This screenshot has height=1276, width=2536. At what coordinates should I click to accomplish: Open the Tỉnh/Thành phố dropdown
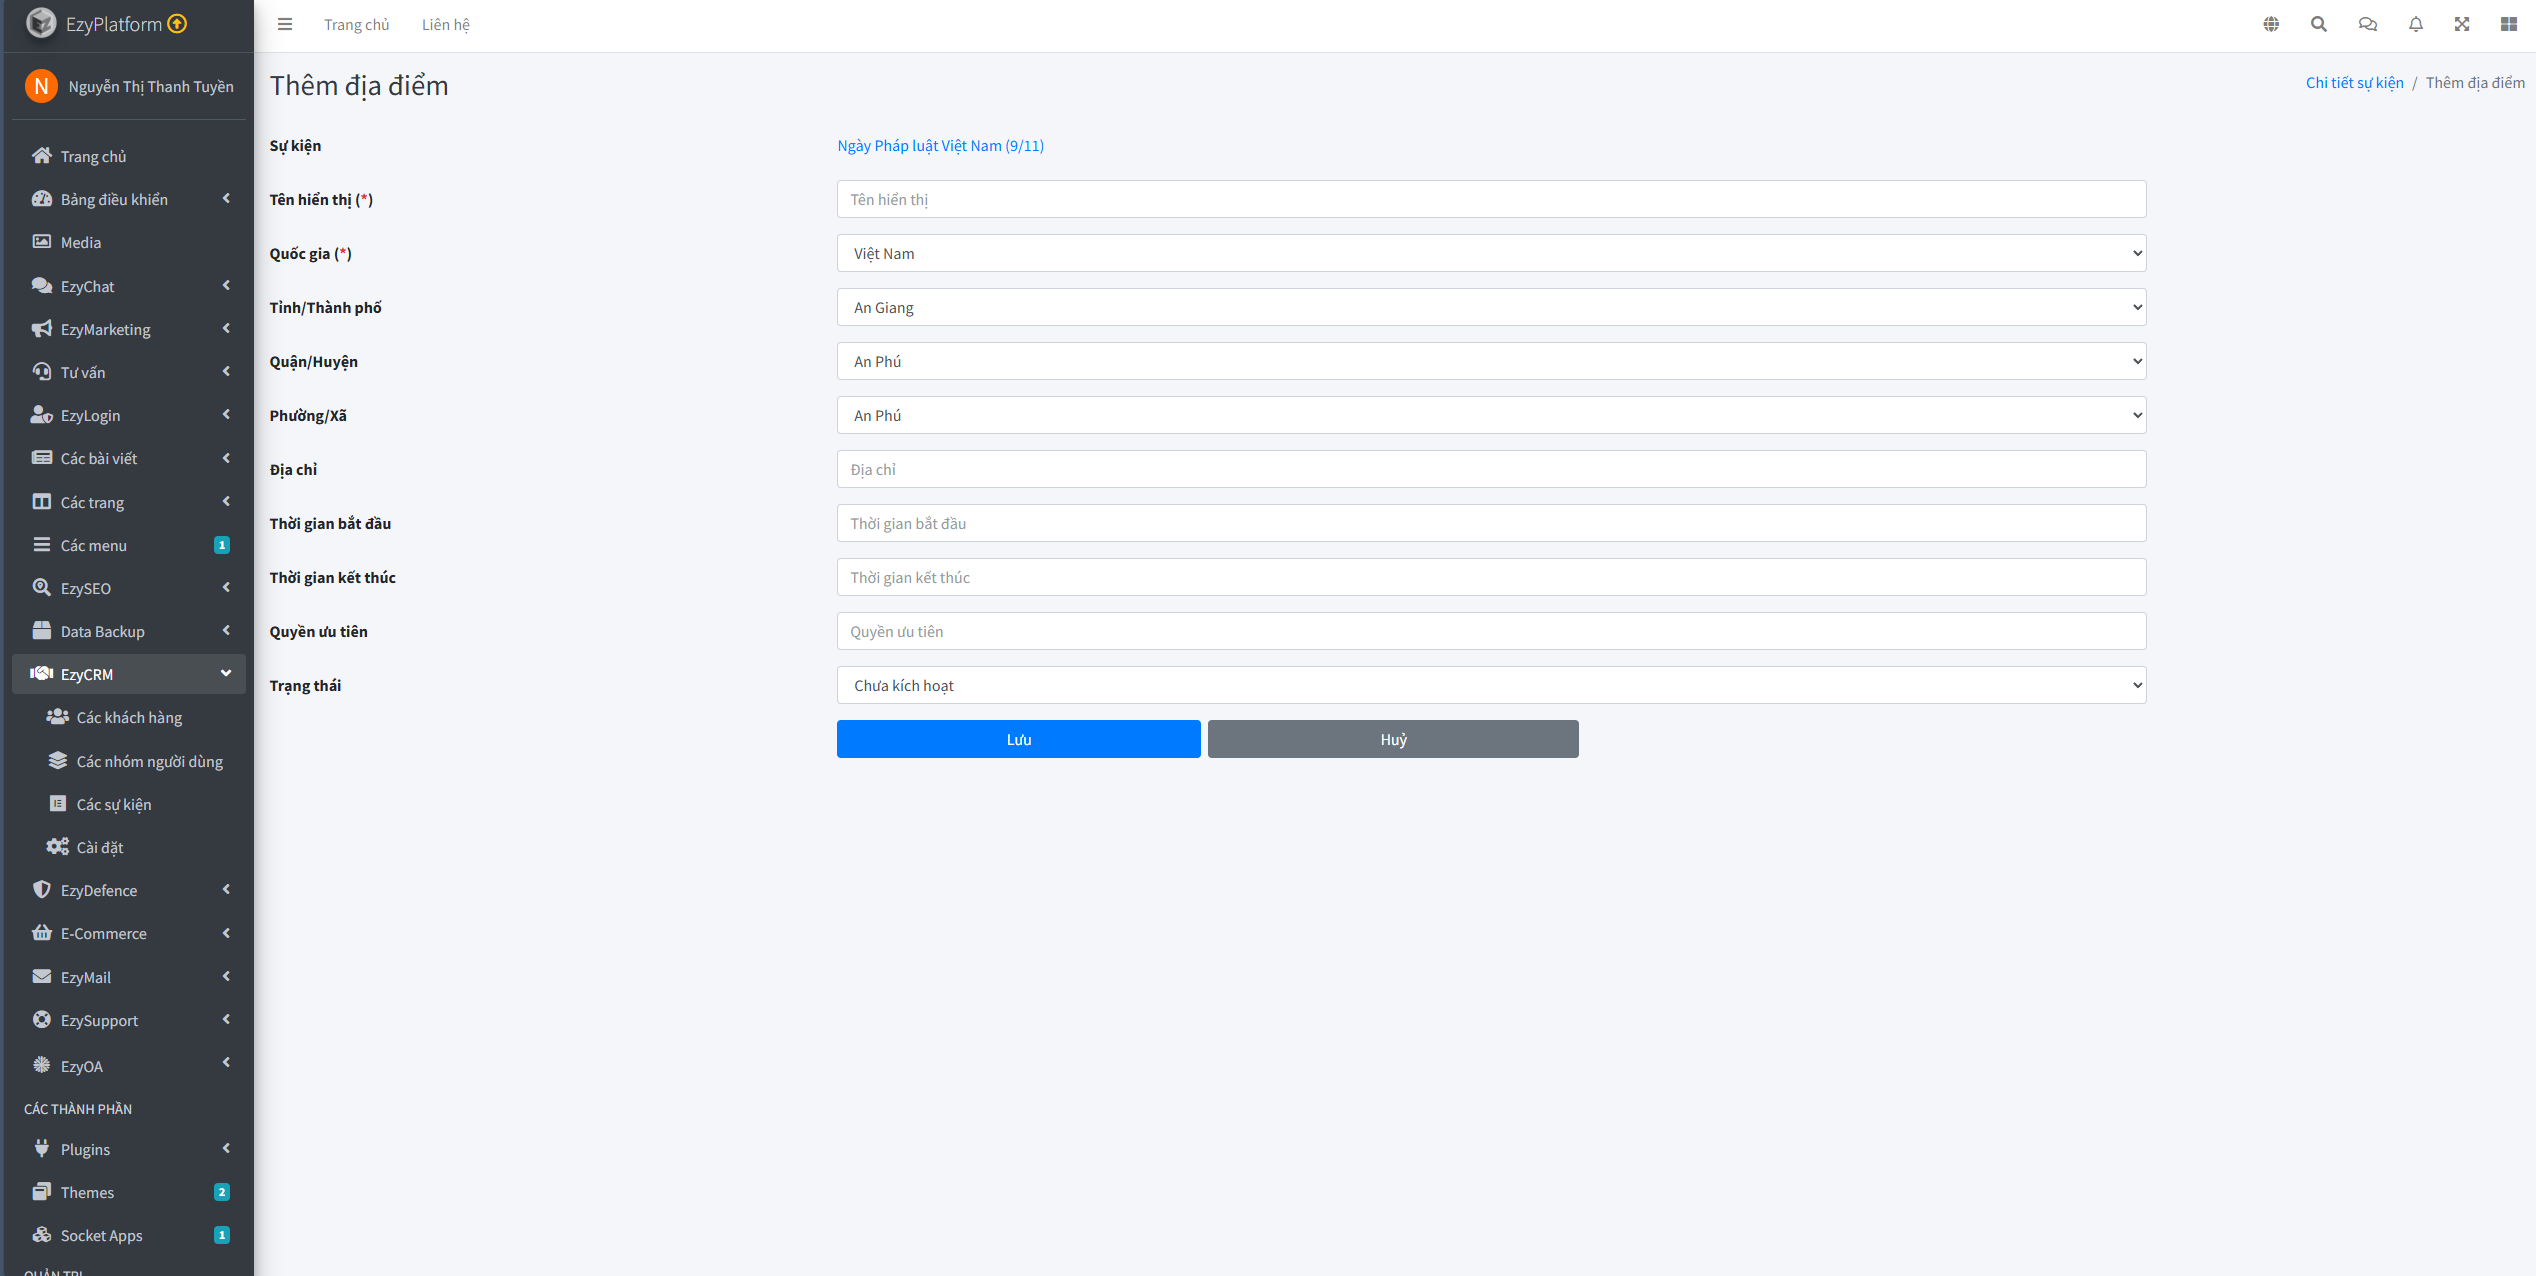click(x=1491, y=307)
